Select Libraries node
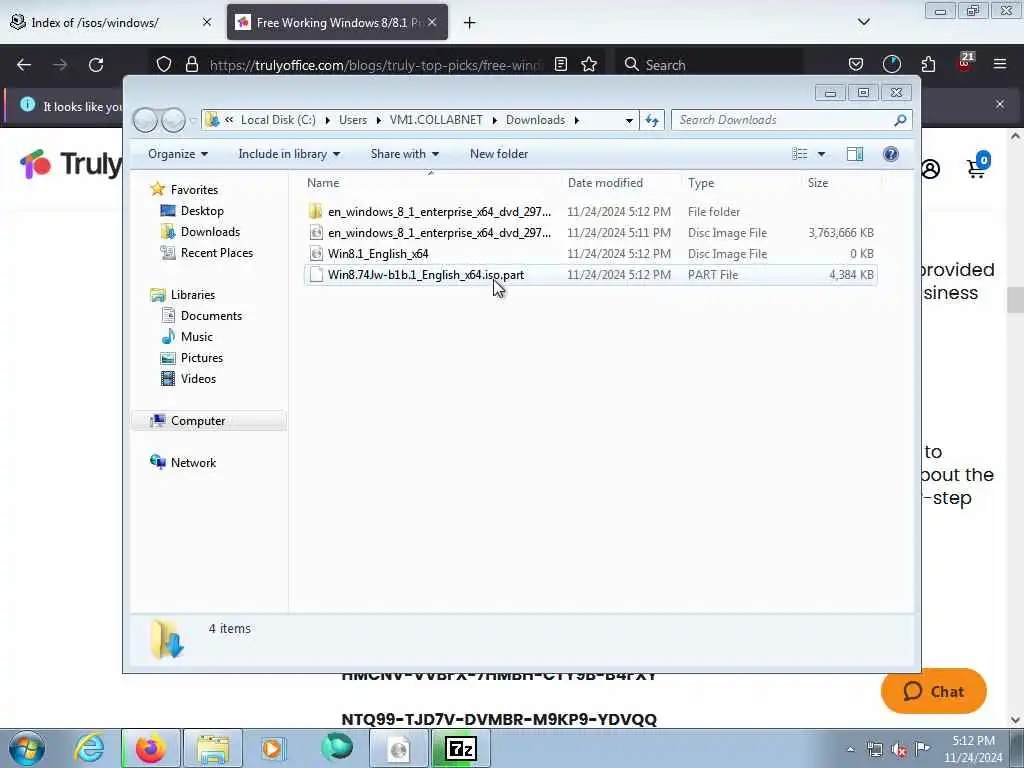The width and height of the screenshot is (1024, 768). [193, 295]
